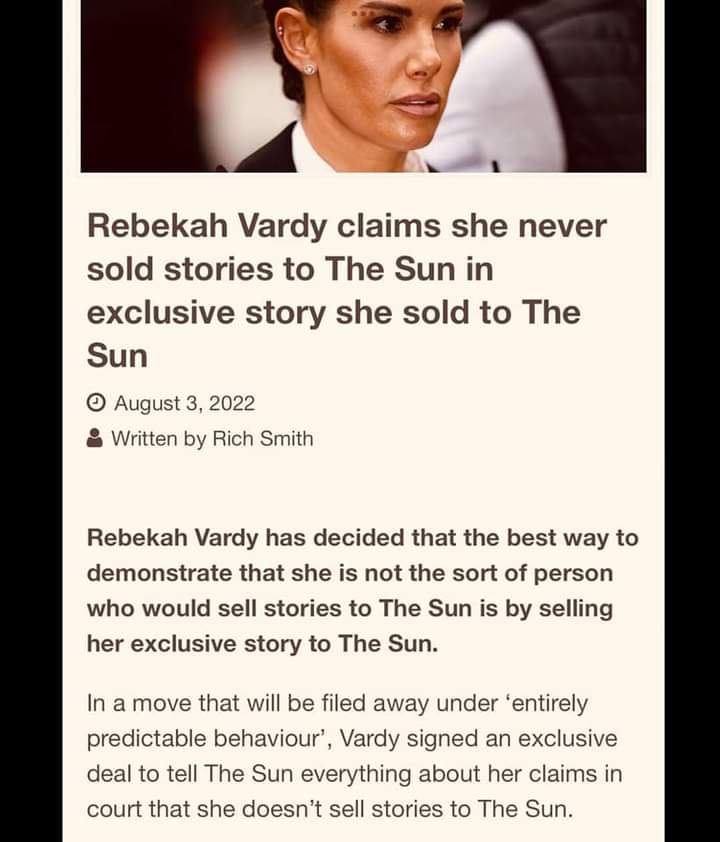Click the 'Written by' label text
This screenshot has width=720, height=842.
pyautogui.click(x=158, y=438)
